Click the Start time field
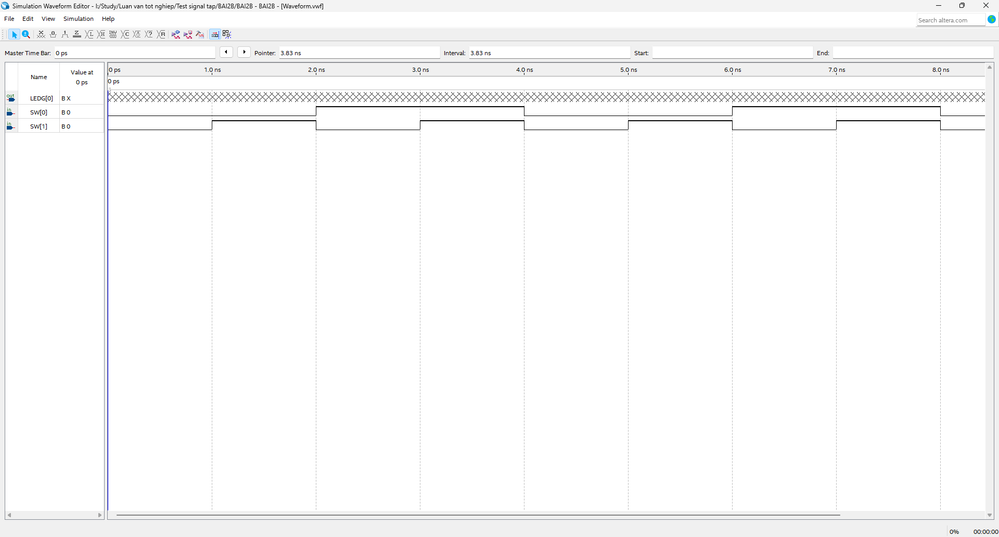This screenshot has height=537, width=999. (x=732, y=53)
